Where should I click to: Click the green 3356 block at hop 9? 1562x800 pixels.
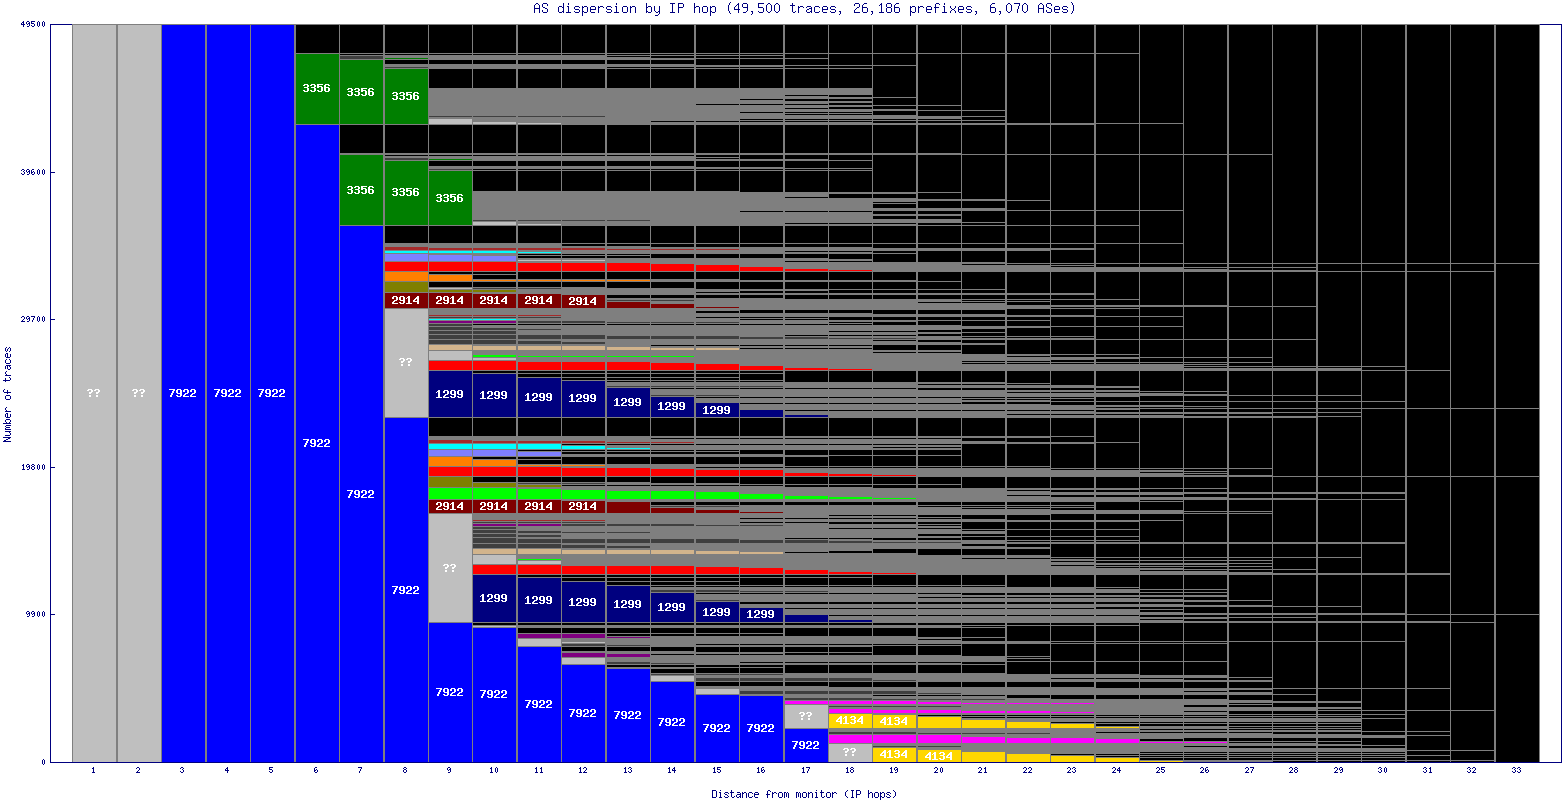pyautogui.click(x=450, y=198)
